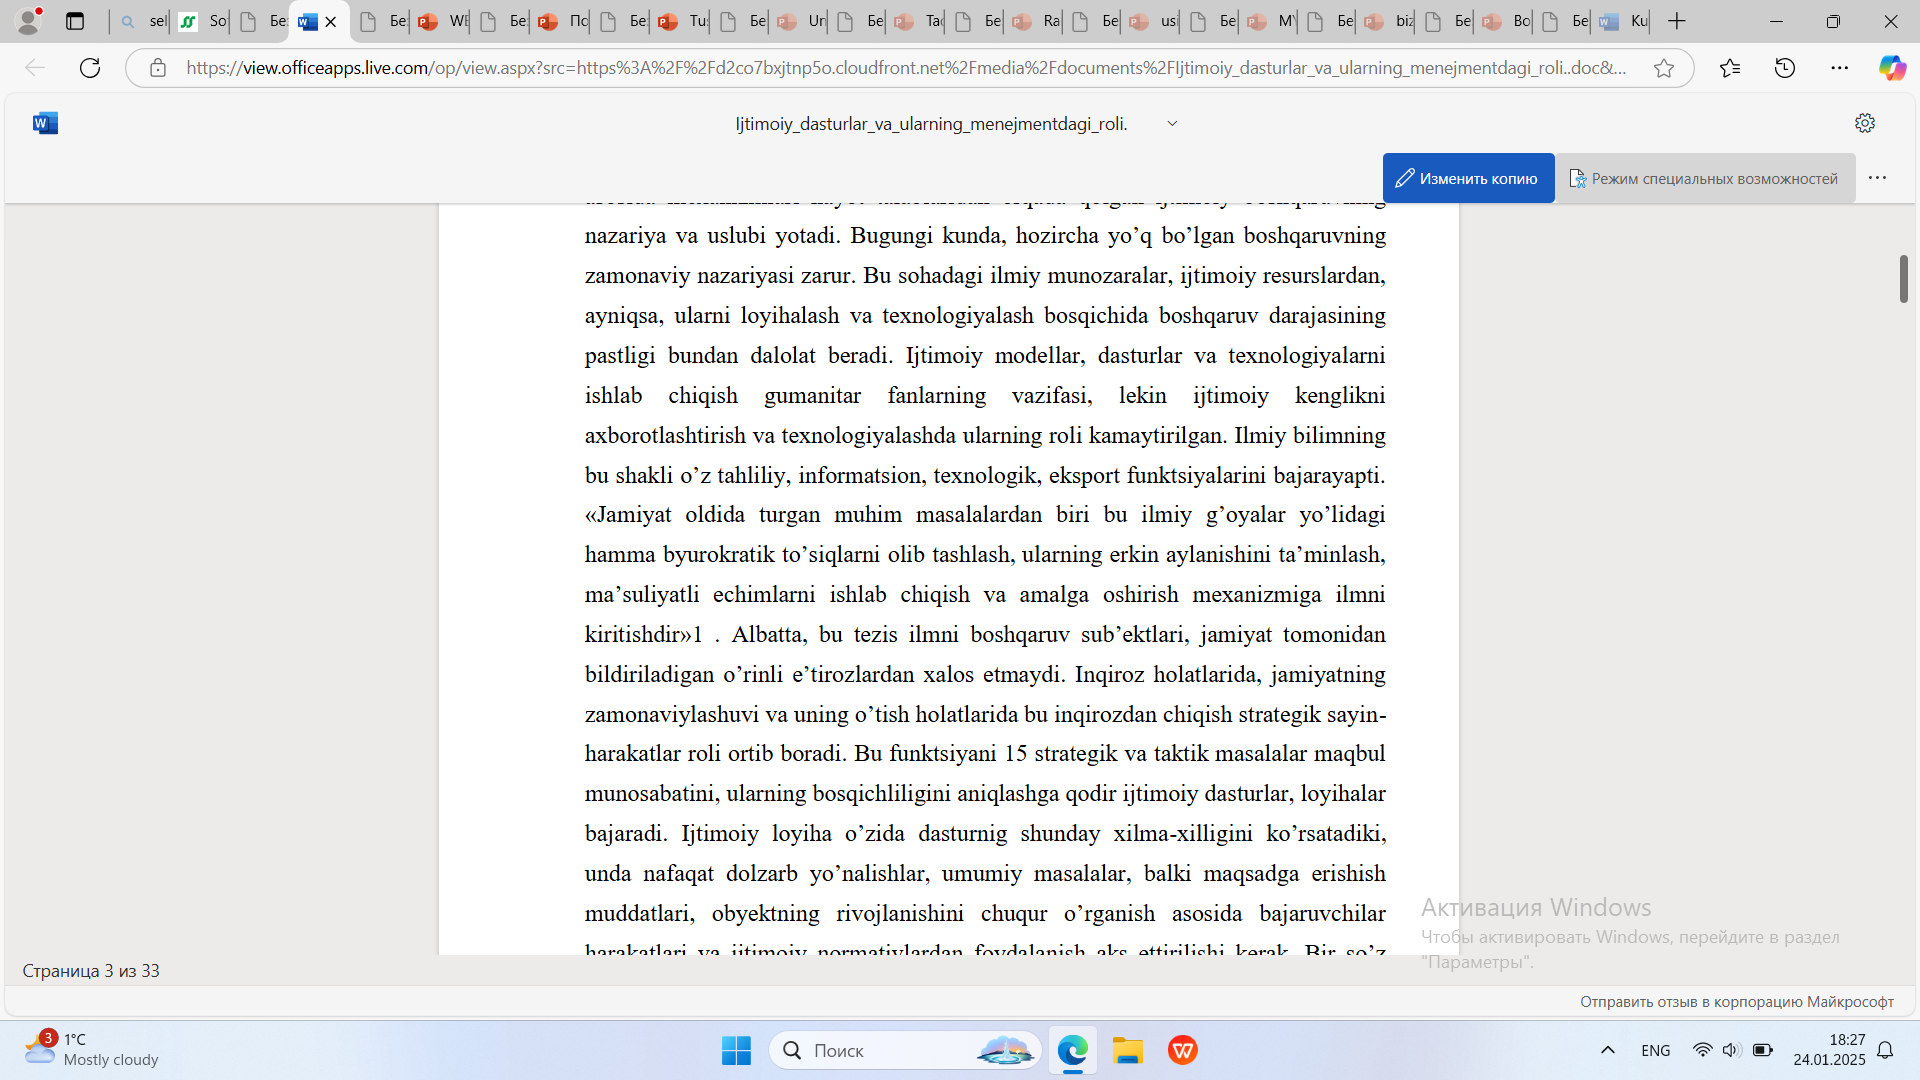Launch Copilot from the browser toolbar
Image resolution: width=1920 pixels, height=1080 pixels.
coord(1892,68)
